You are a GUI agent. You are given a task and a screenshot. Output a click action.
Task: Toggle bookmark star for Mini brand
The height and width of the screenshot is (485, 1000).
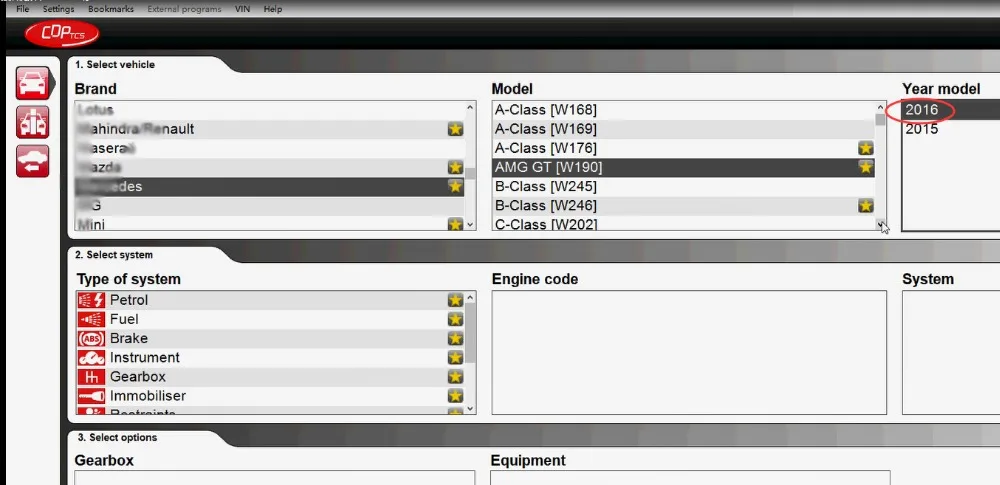point(455,224)
